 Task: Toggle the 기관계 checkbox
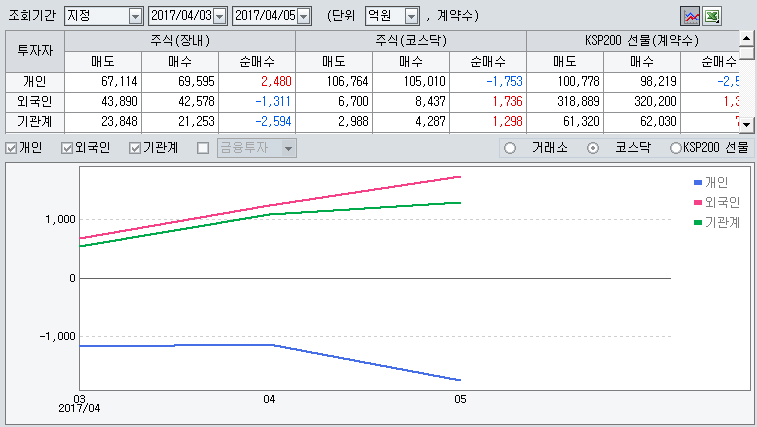tap(135, 148)
